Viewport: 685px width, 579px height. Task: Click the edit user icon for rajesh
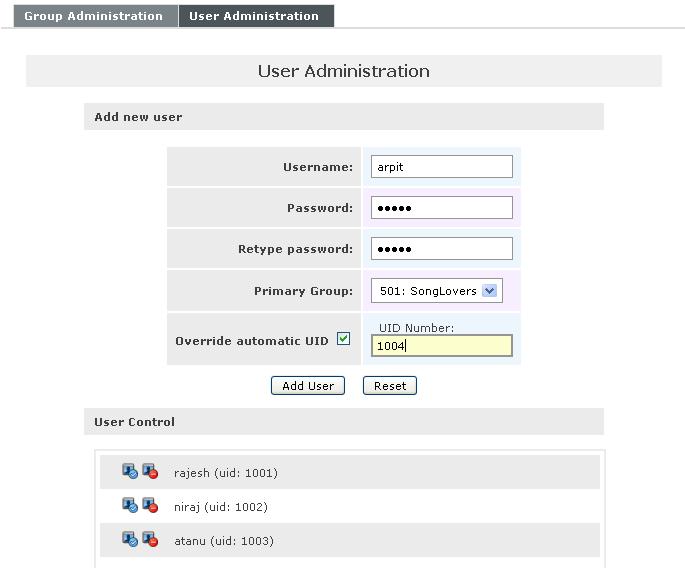(x=130, y=472)
